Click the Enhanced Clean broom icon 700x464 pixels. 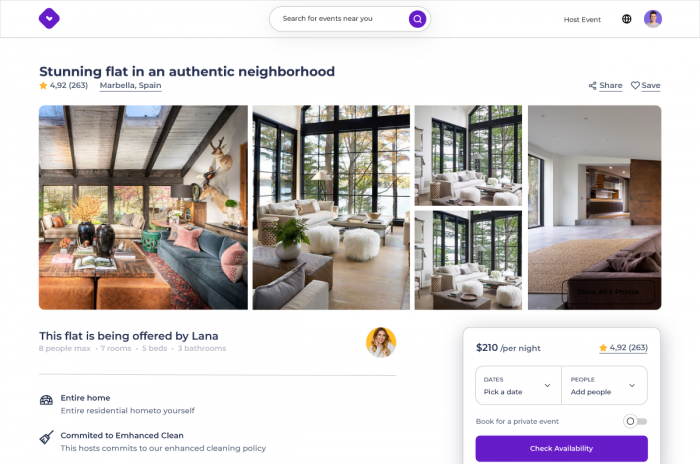tap(46, 437)
